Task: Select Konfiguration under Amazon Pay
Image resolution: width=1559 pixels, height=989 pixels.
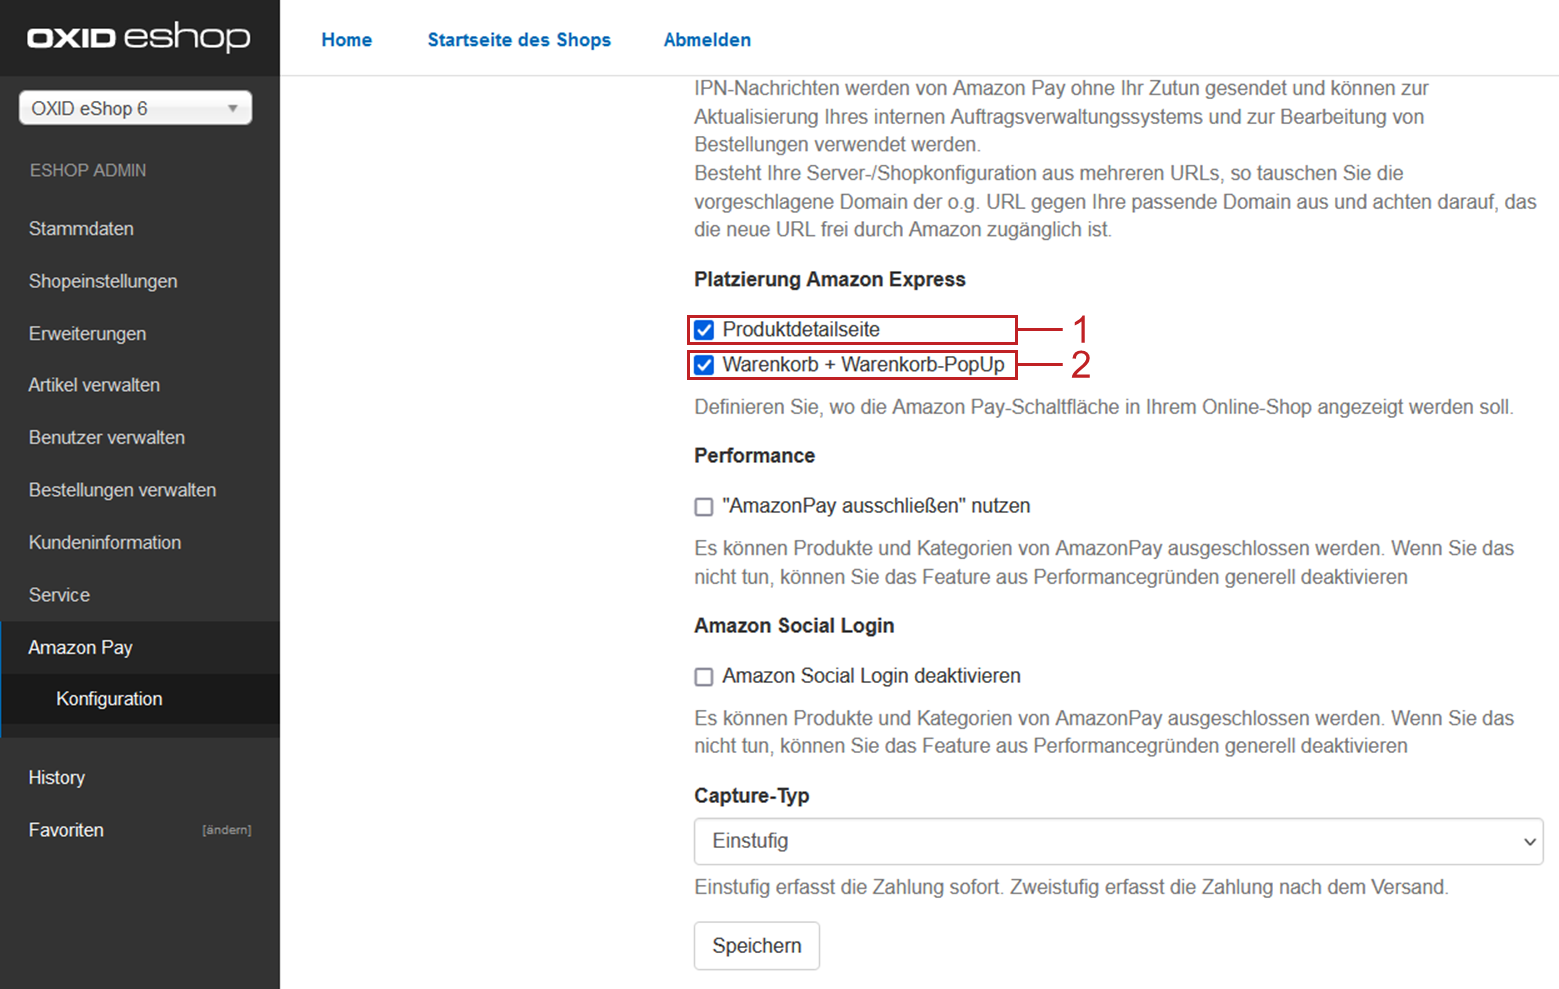Action: 109,699
